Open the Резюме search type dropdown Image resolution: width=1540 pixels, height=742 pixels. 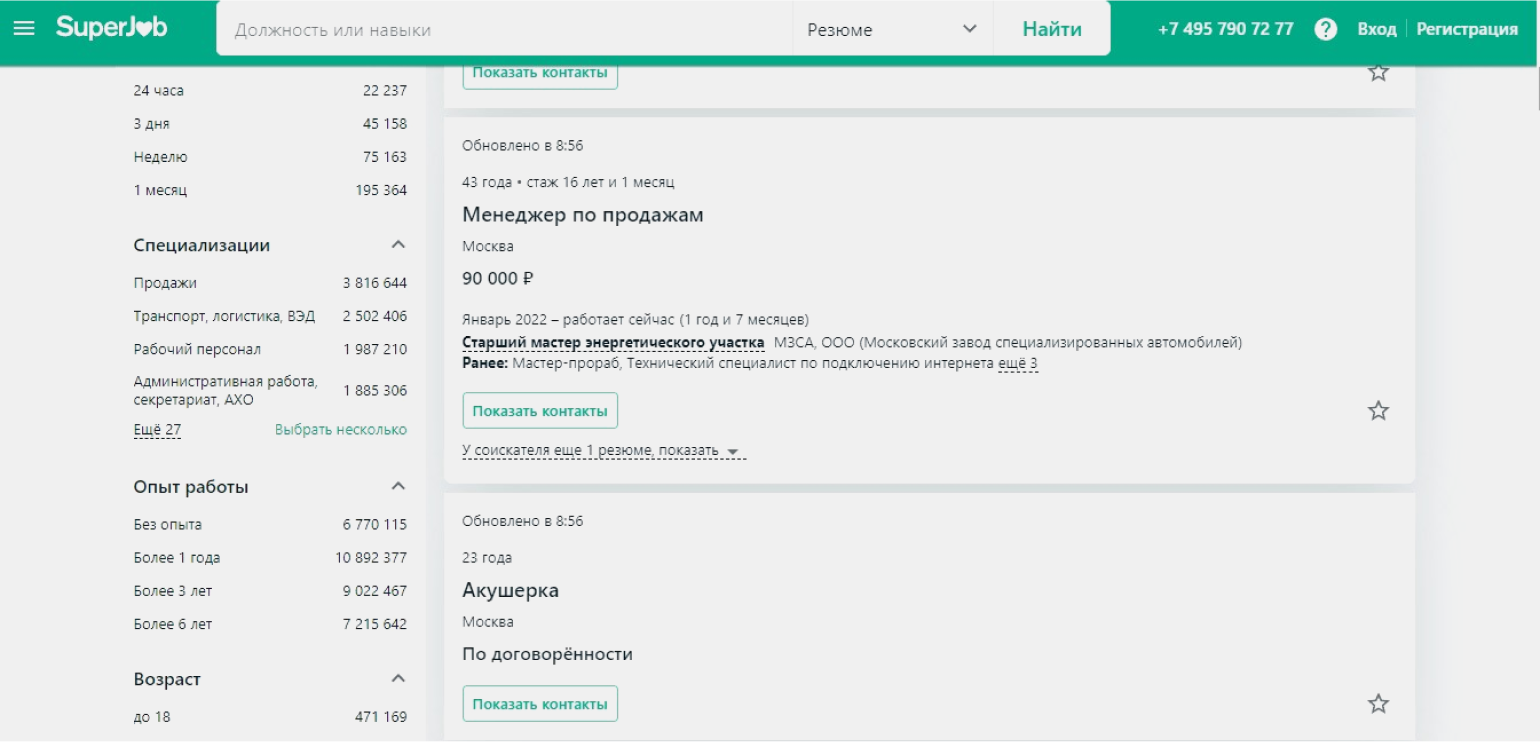892,30
